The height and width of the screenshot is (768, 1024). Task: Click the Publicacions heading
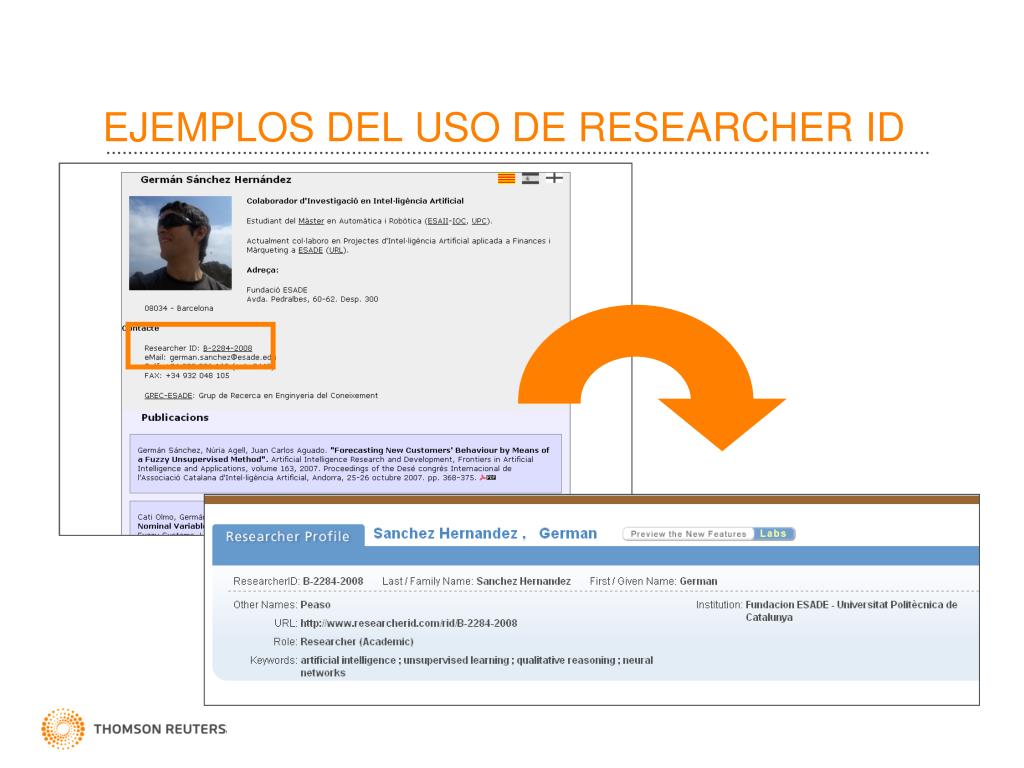(x=175, y=417)
